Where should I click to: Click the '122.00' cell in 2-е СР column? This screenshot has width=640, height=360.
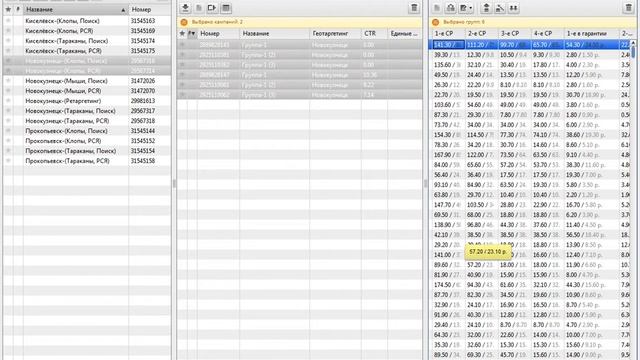pos(482,155)
